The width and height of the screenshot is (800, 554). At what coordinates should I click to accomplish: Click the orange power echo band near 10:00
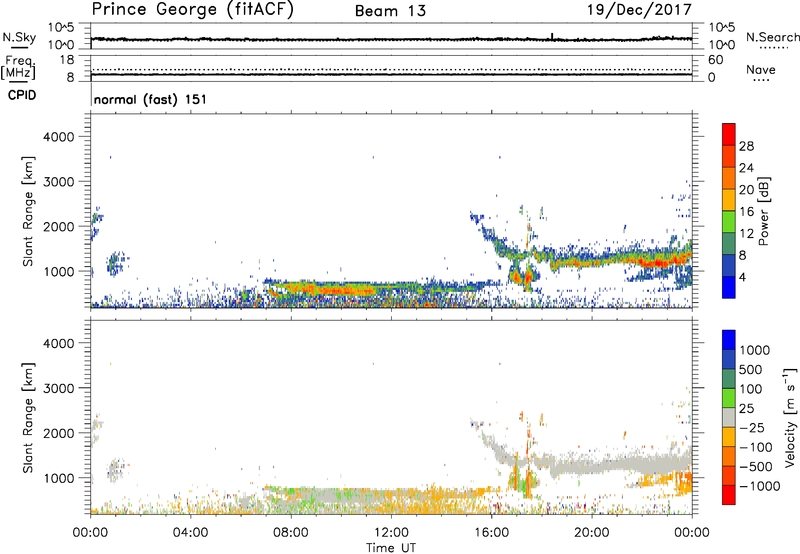[327, 290]
